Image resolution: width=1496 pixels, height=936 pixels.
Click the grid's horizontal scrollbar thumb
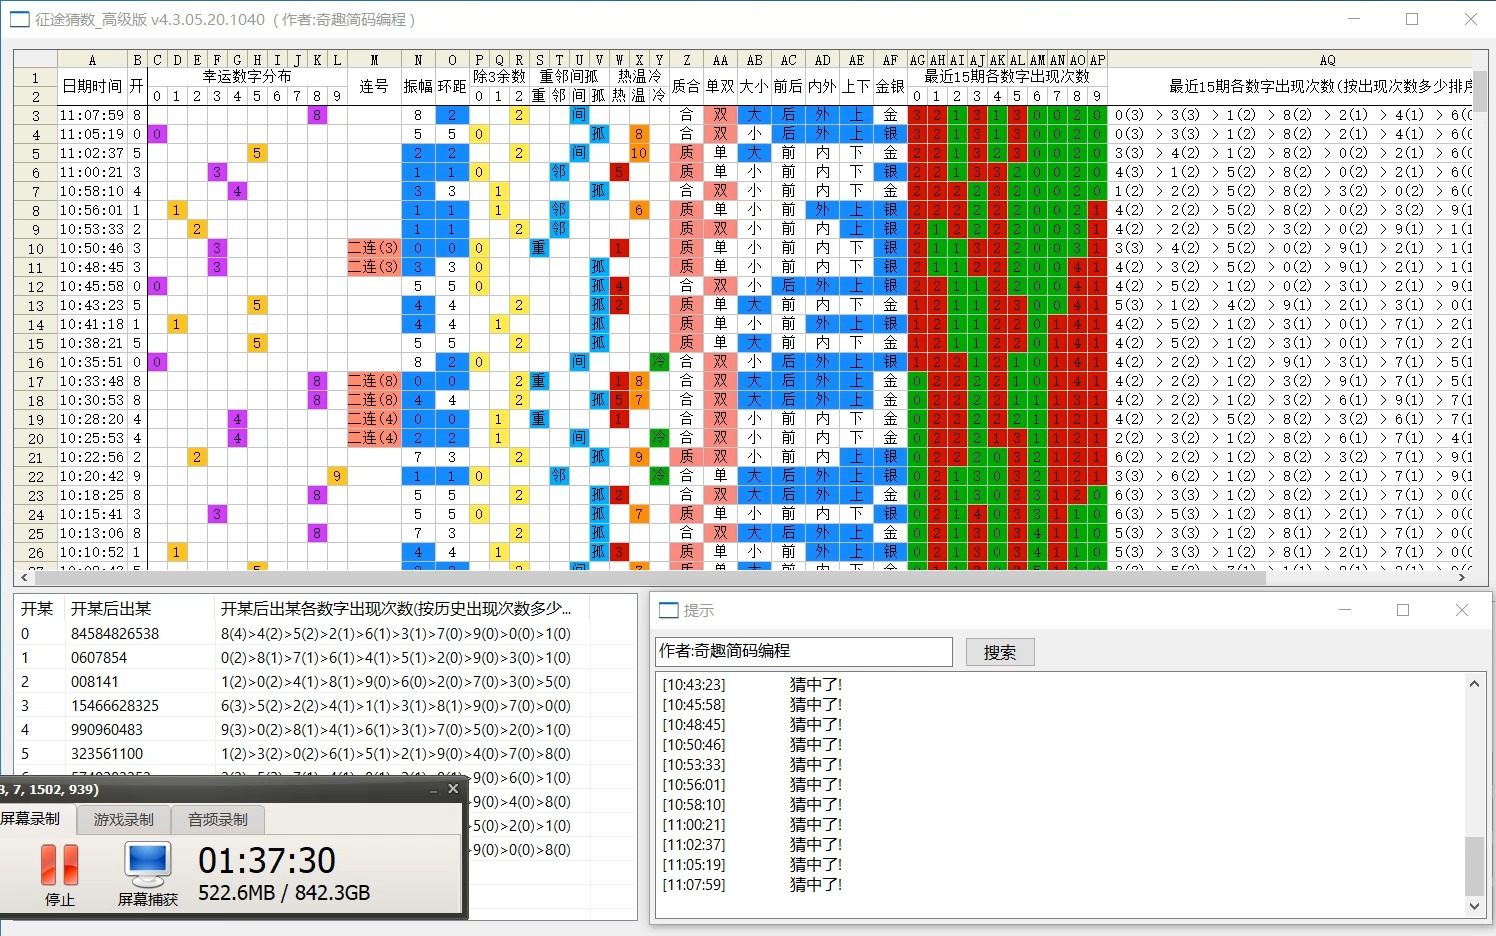pos(650,577)
